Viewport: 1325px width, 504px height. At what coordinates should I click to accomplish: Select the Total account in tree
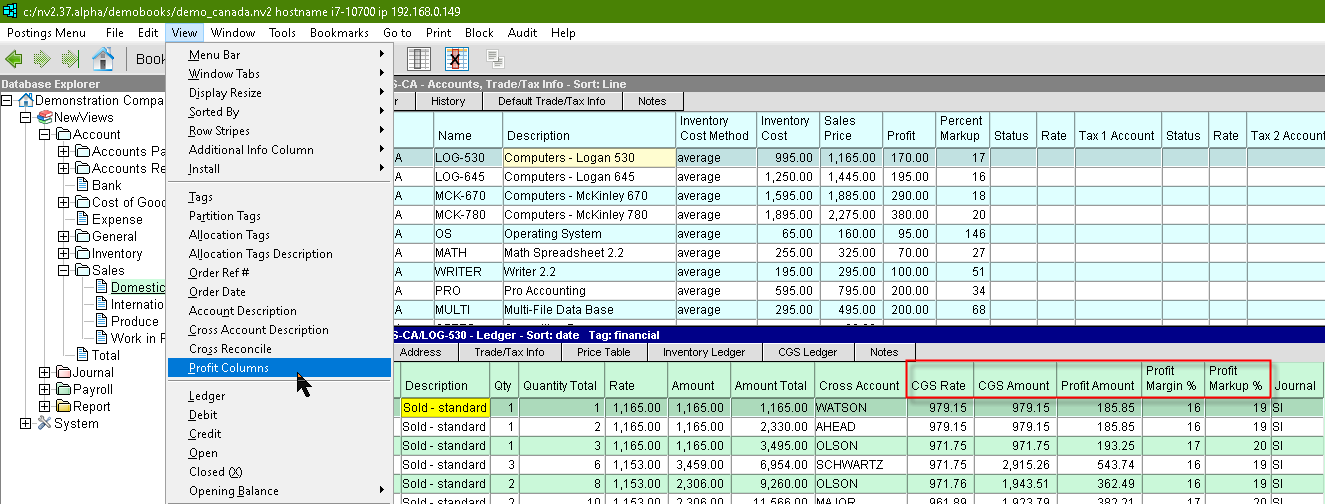(105, 355)
